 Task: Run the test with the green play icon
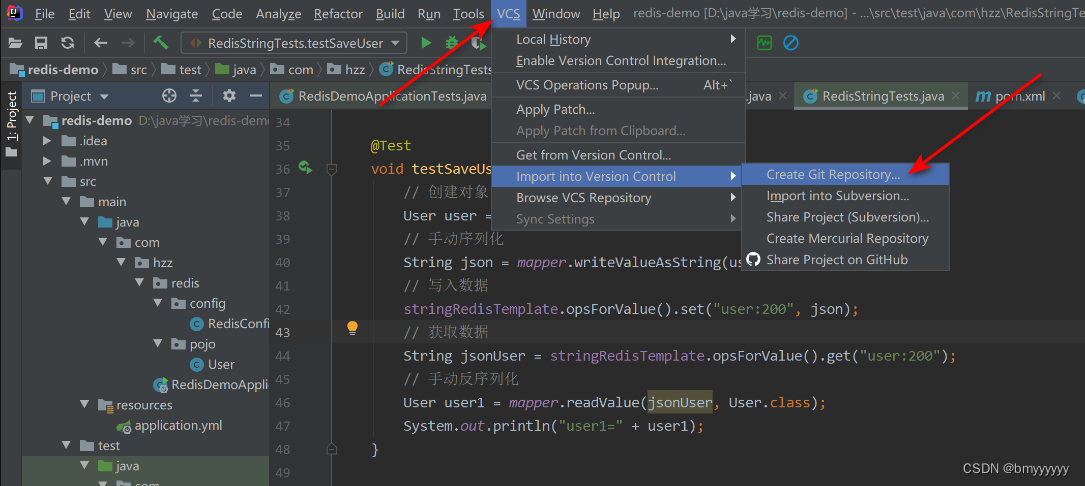click(426, 43)
